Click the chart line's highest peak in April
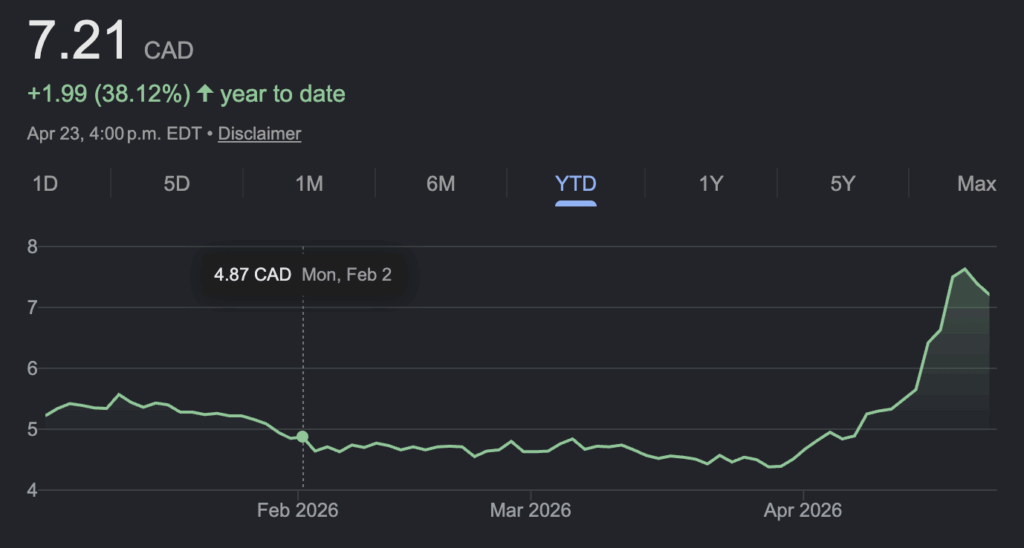Image resolution: width=1024 pixels, height=548 pixels. tap(964, 269)
